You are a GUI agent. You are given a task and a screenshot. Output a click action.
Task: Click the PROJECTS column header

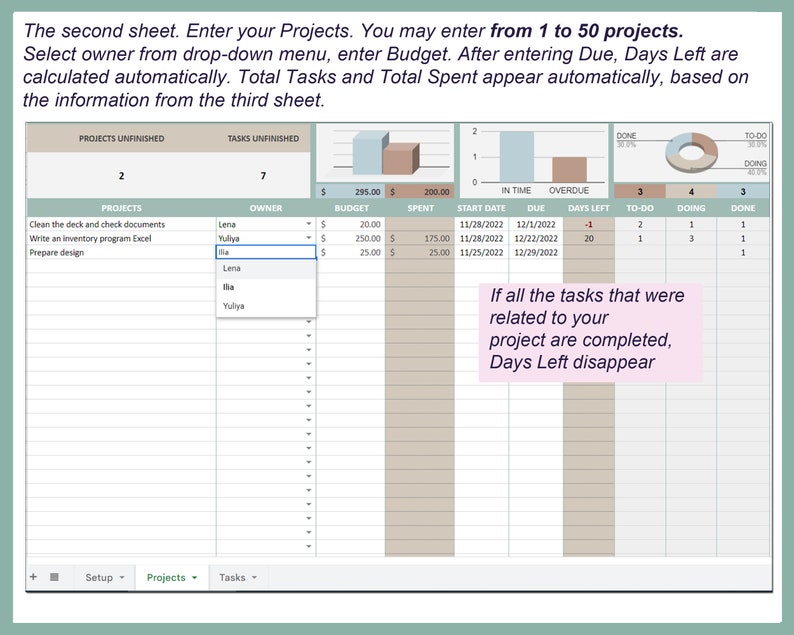pyautogui.click(x=122, y=208)
